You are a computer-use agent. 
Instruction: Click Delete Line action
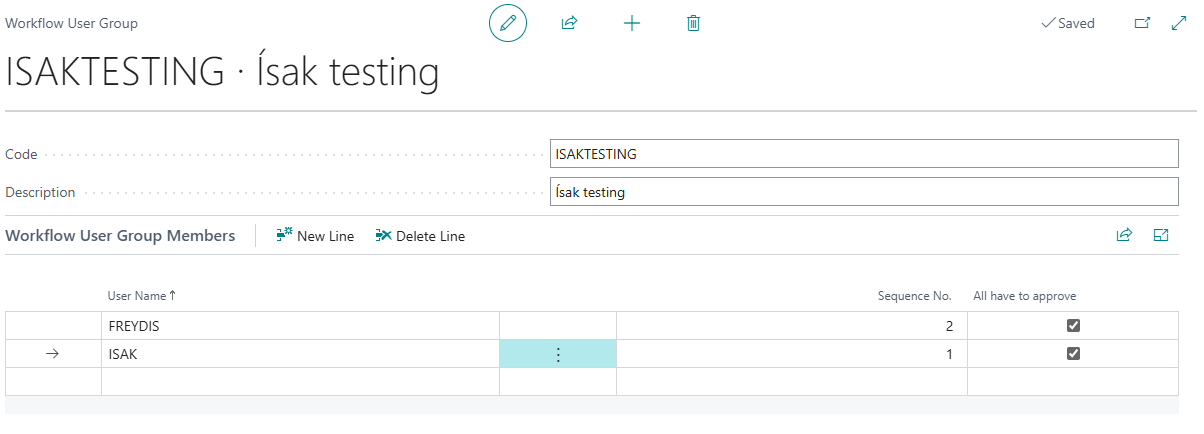420,236
